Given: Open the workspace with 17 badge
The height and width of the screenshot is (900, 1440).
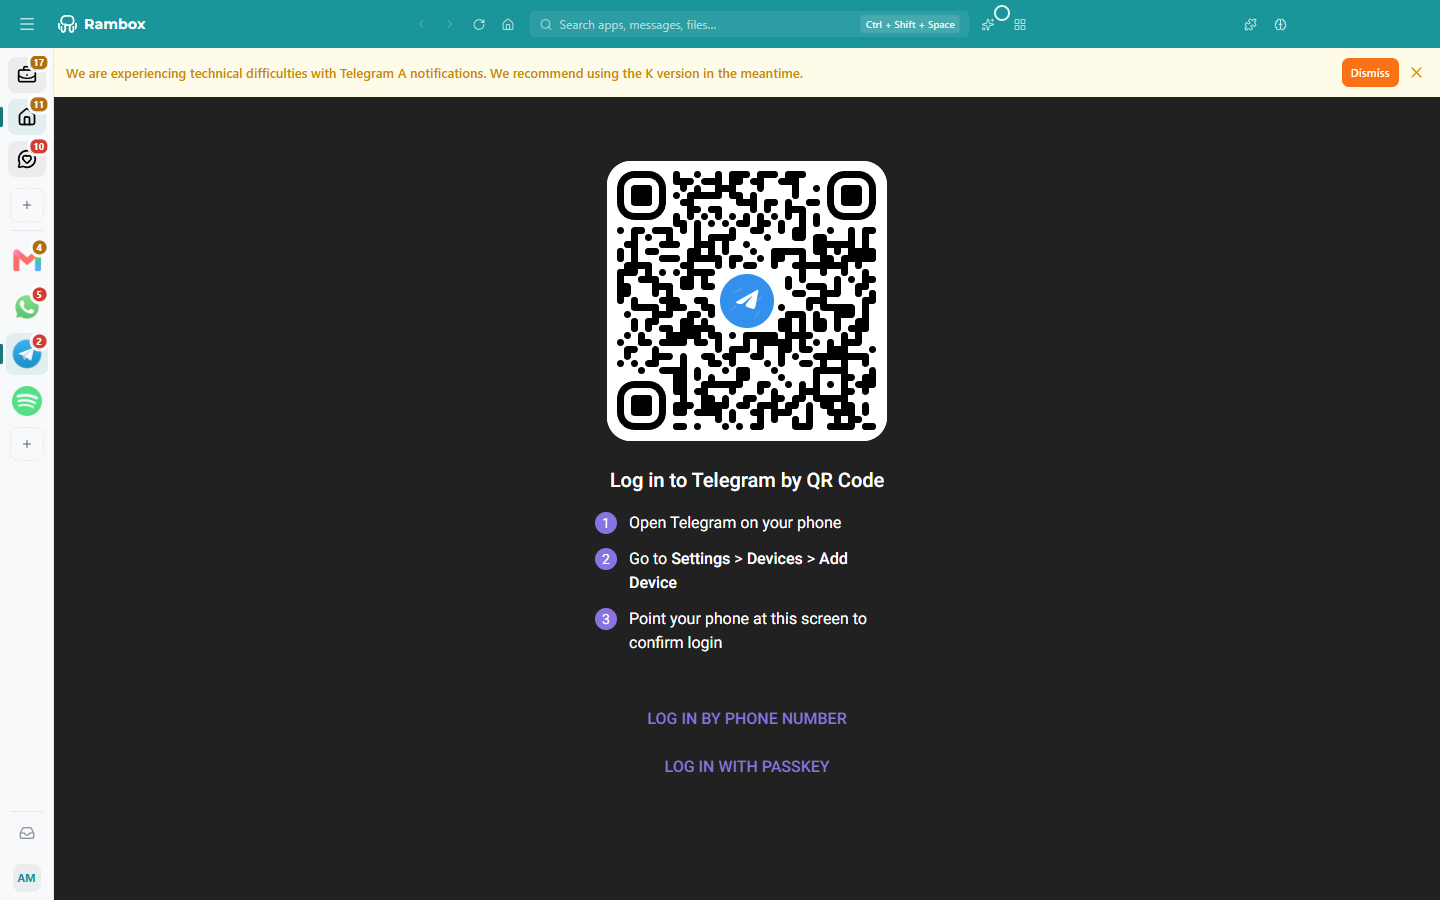Looking at the screenshot, I should [27, 75].
